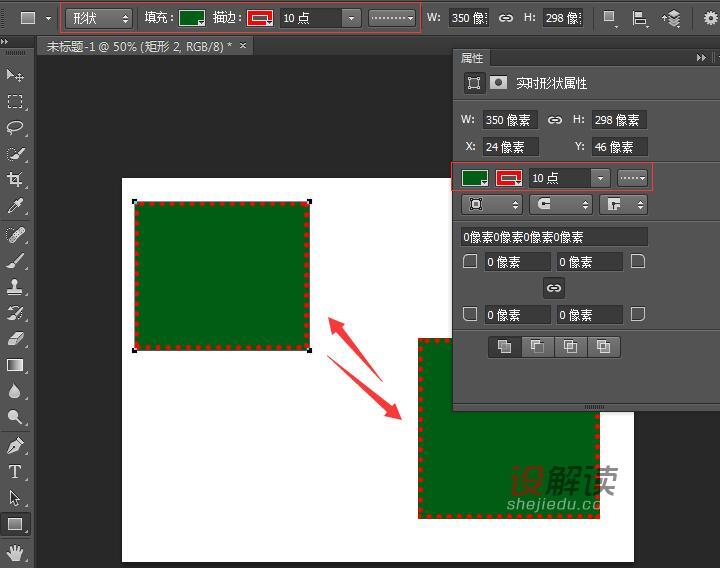Activate the Pen tool

pyautogui.click(x=15, y=445)
